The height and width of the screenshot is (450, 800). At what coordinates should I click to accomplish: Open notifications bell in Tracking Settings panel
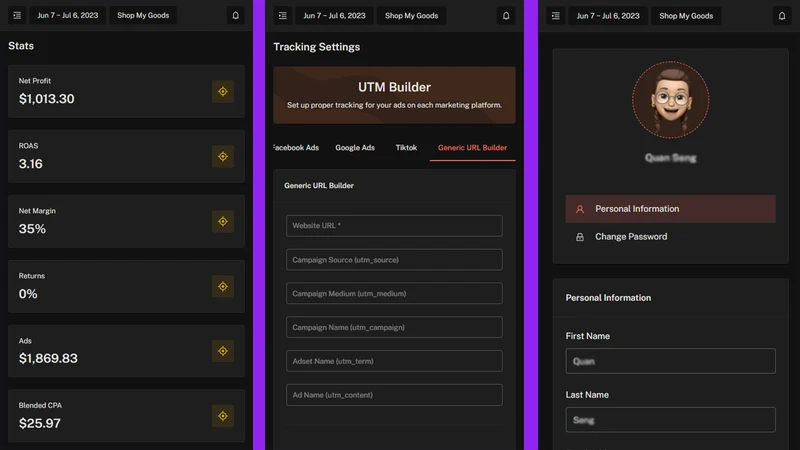[x=506, y=16]
